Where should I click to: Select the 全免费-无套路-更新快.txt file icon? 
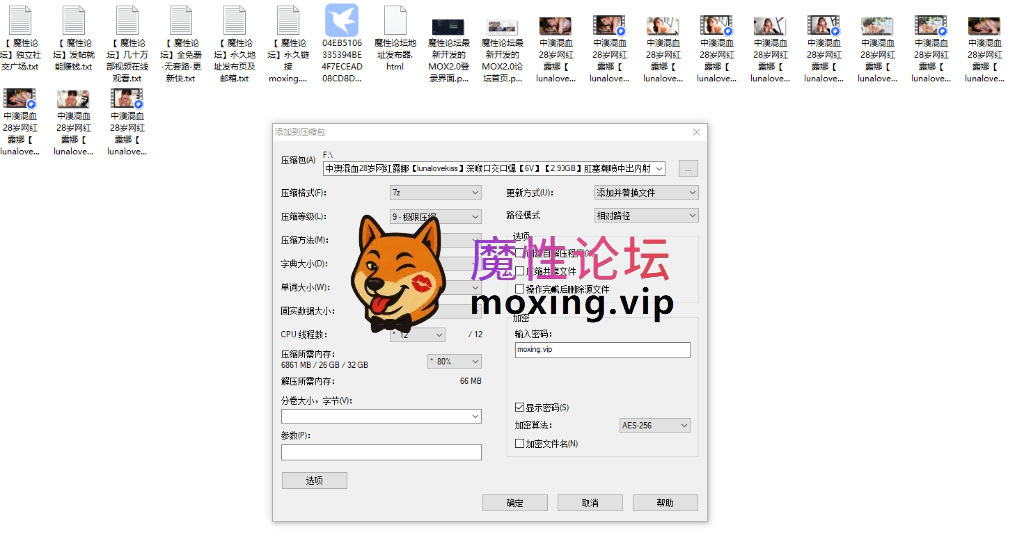pos(181,20)
